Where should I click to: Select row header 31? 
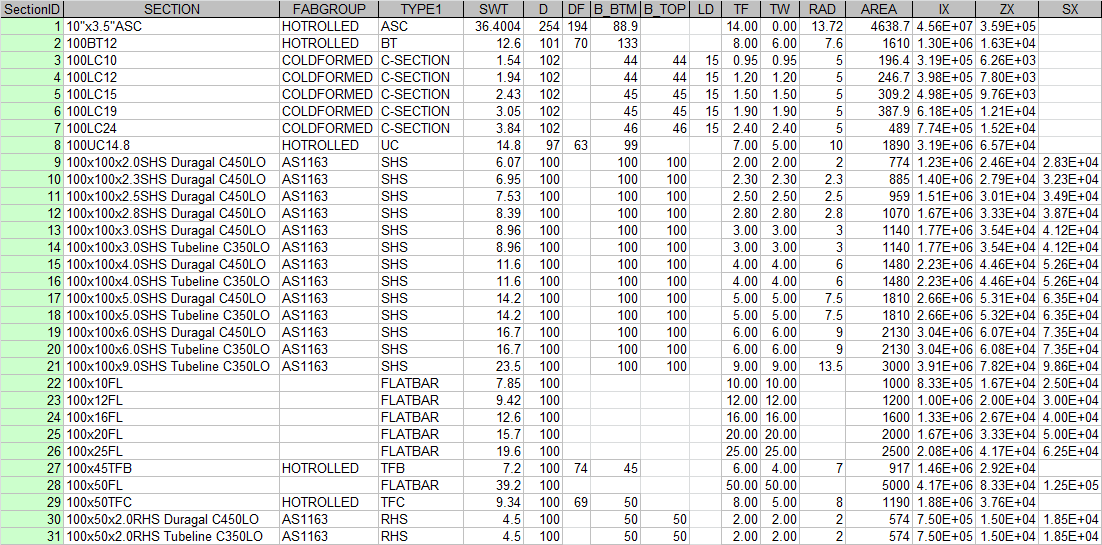pos(32,536)
